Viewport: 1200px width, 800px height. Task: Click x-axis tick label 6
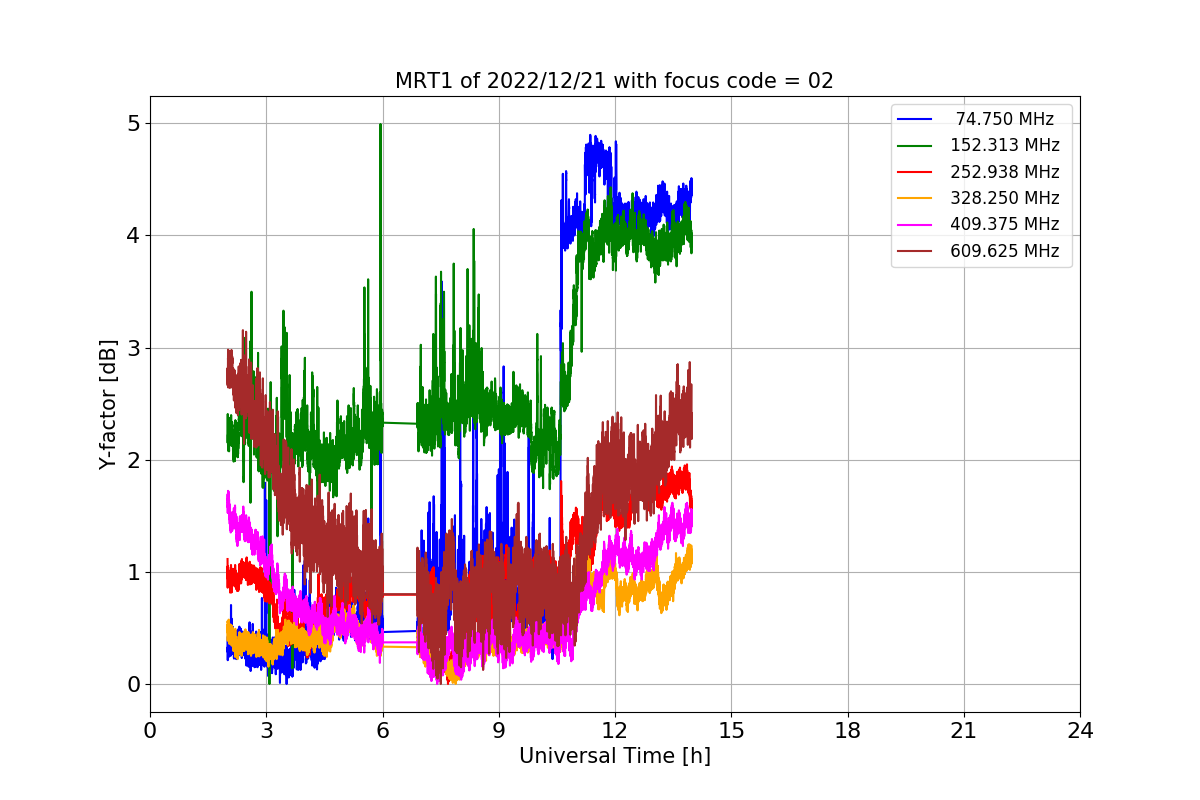coord(383,731)
